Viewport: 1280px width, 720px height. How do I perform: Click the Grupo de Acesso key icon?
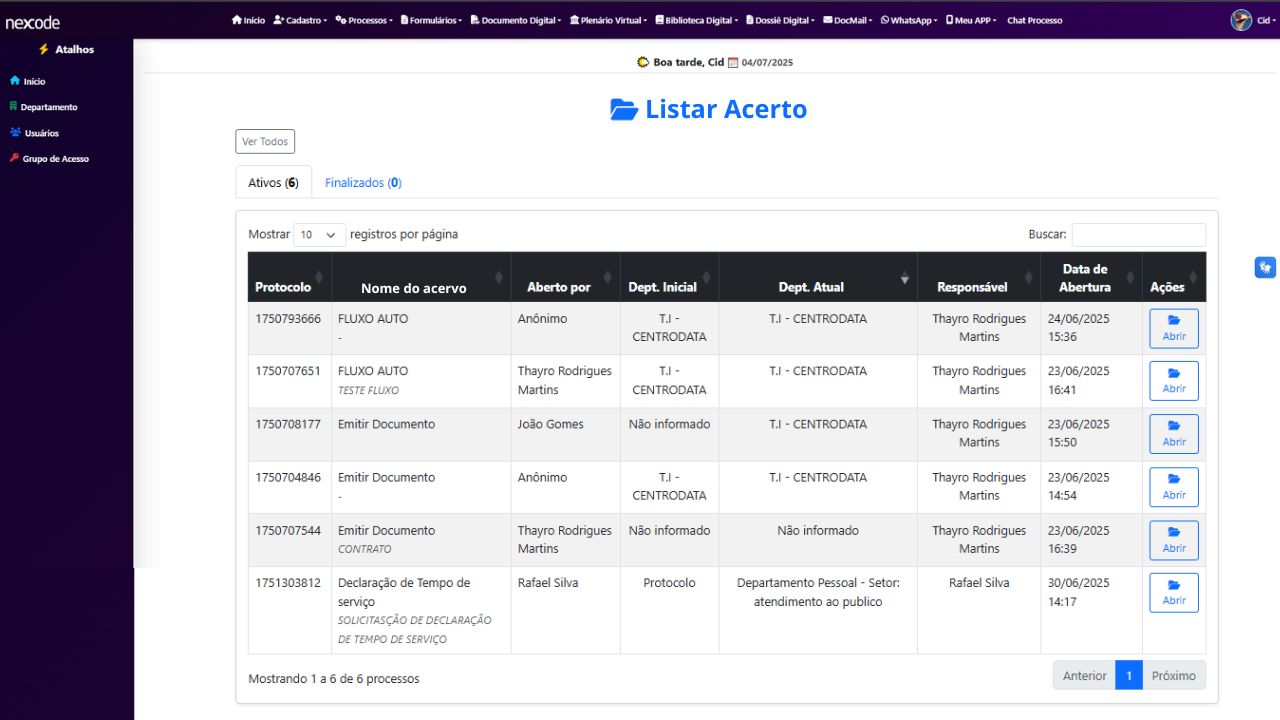(x=14, y=159)
